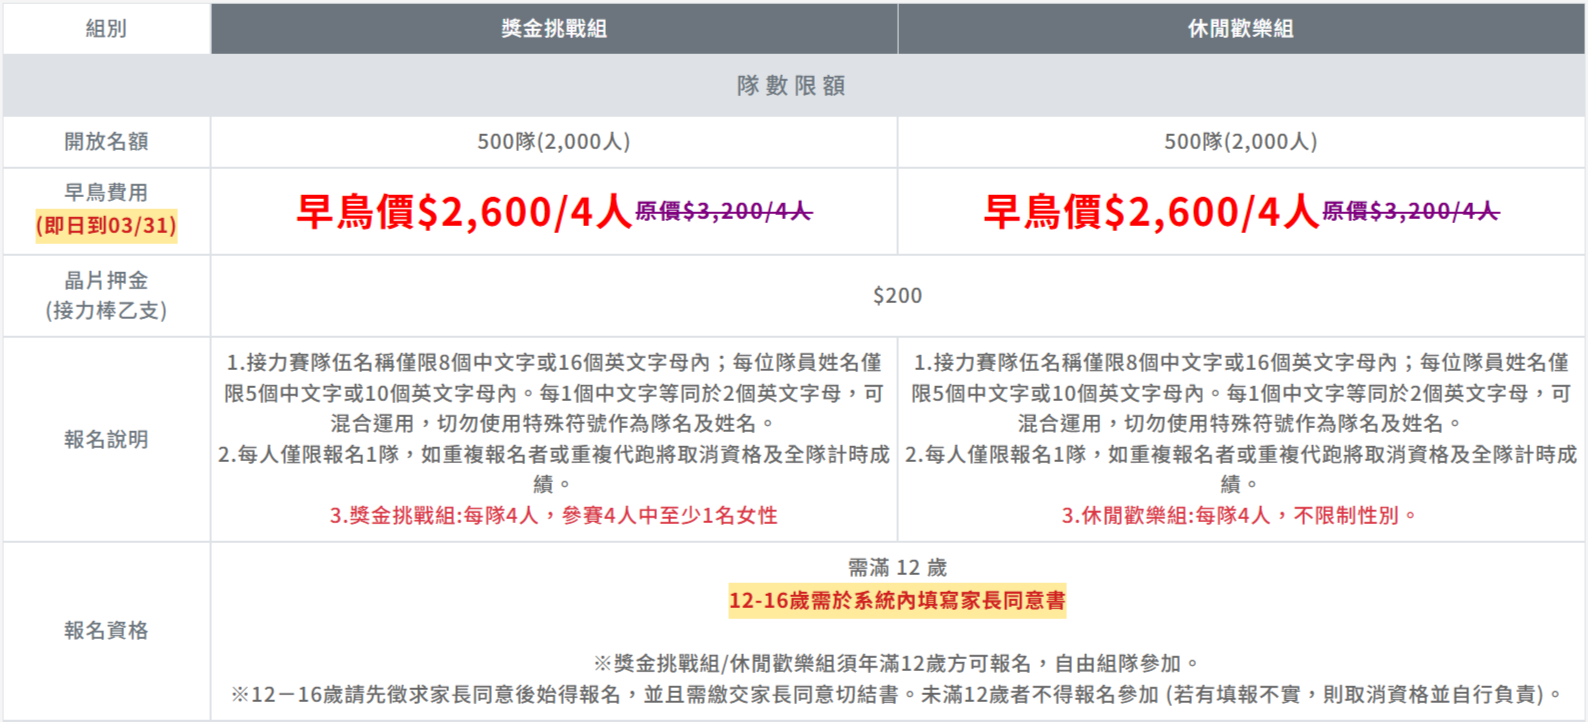Select the 獎金挑戰組 column header

point(554,29)
